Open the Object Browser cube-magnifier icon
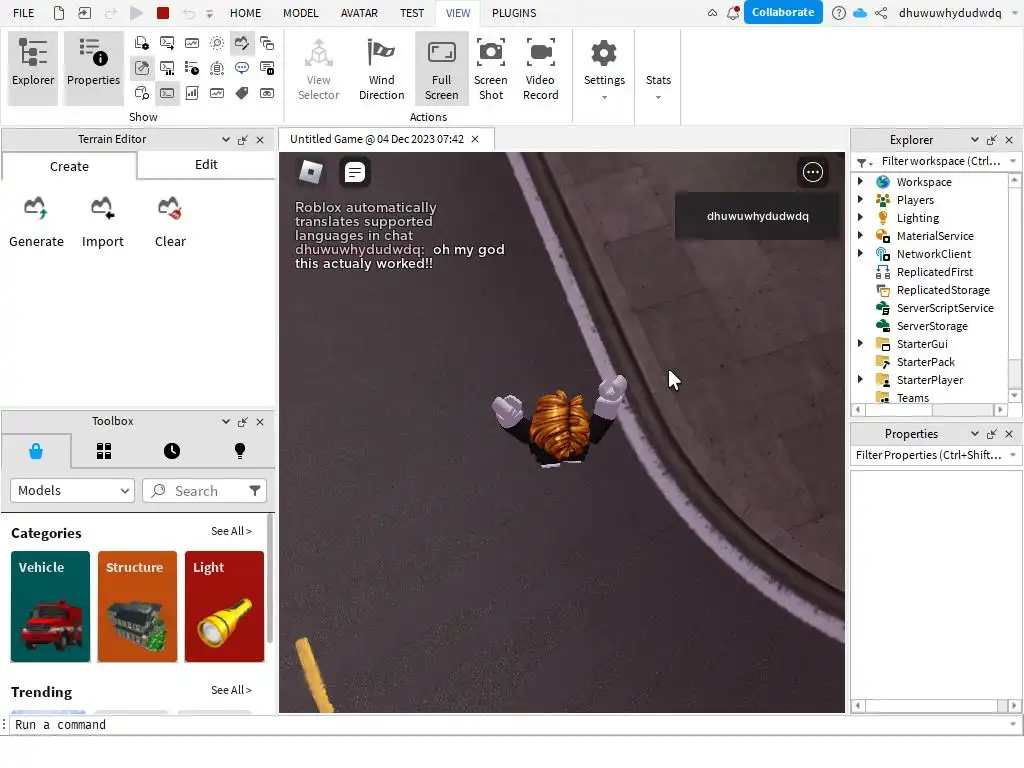The height and width of the screenshot is (768, 1024). click(142, 93)
